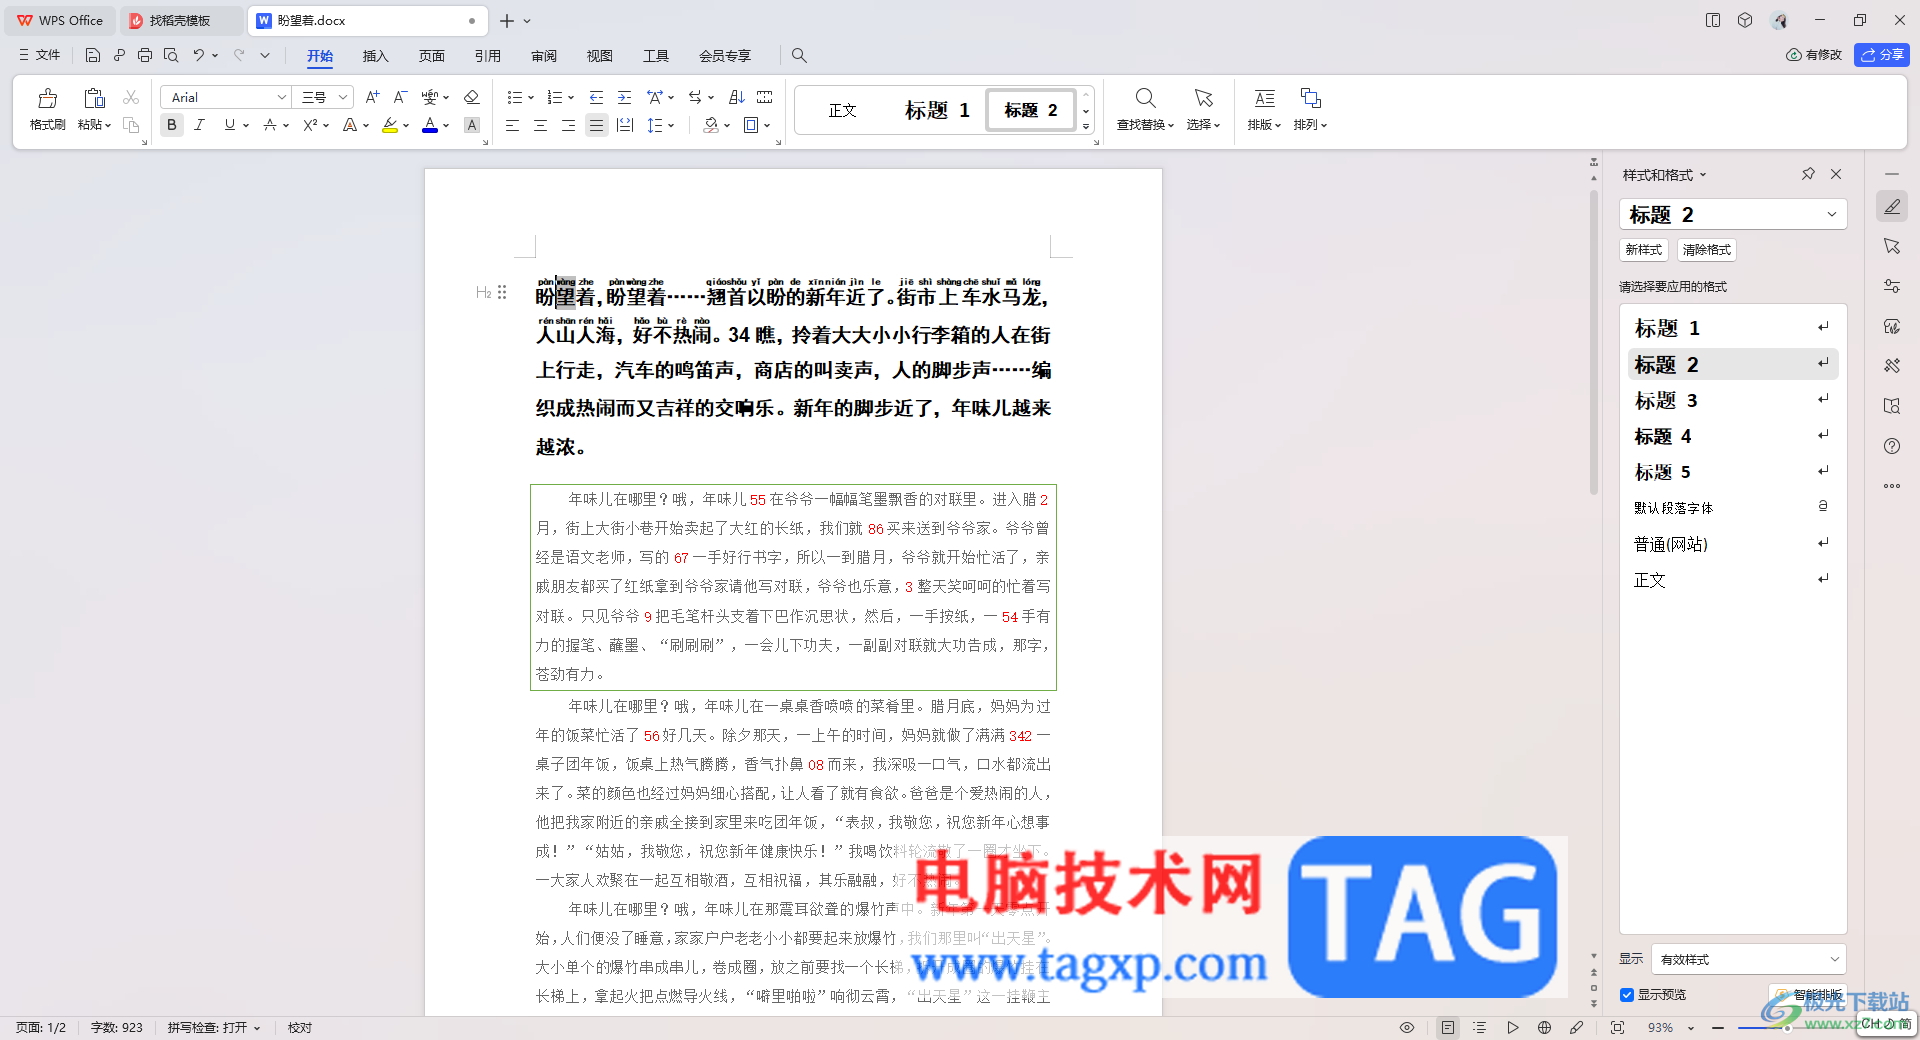Apply the blue font color
Viewport: 1920px width, 1040px height.
pyautogui.click(x=430, y=125)
